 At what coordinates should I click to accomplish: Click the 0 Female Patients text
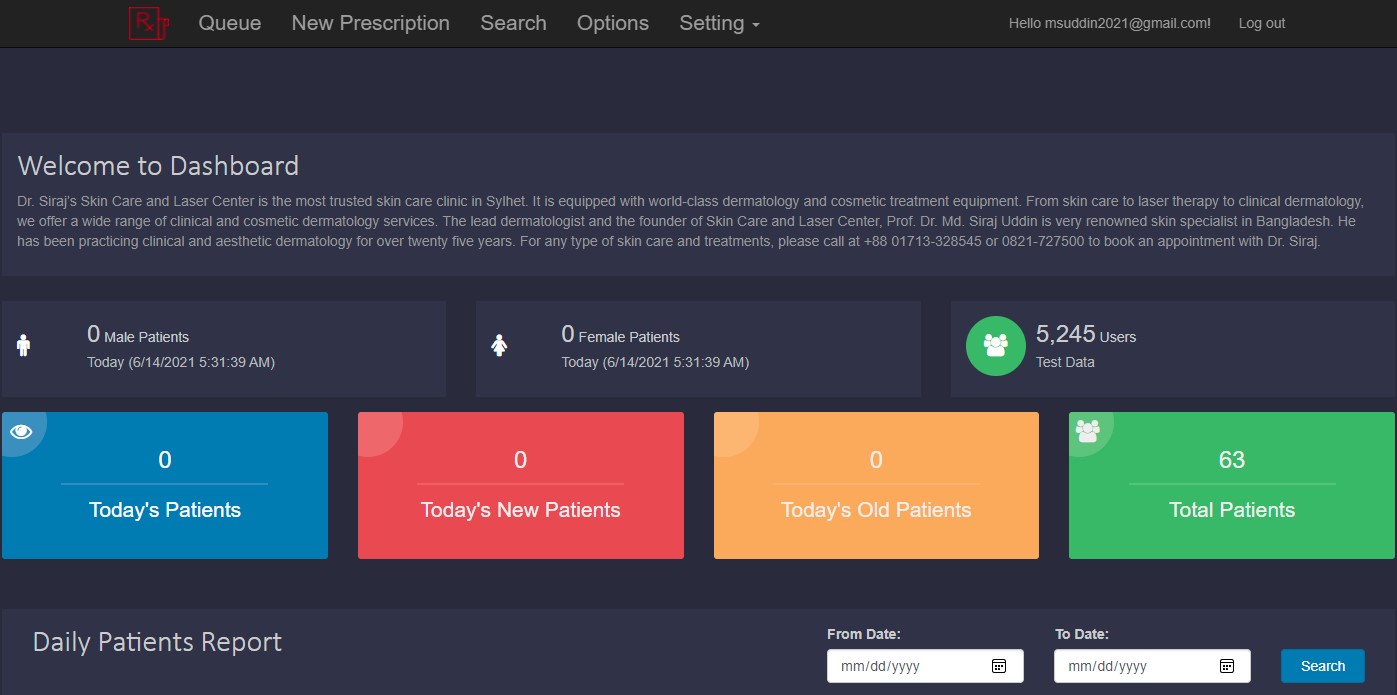[x=620, y=335]
